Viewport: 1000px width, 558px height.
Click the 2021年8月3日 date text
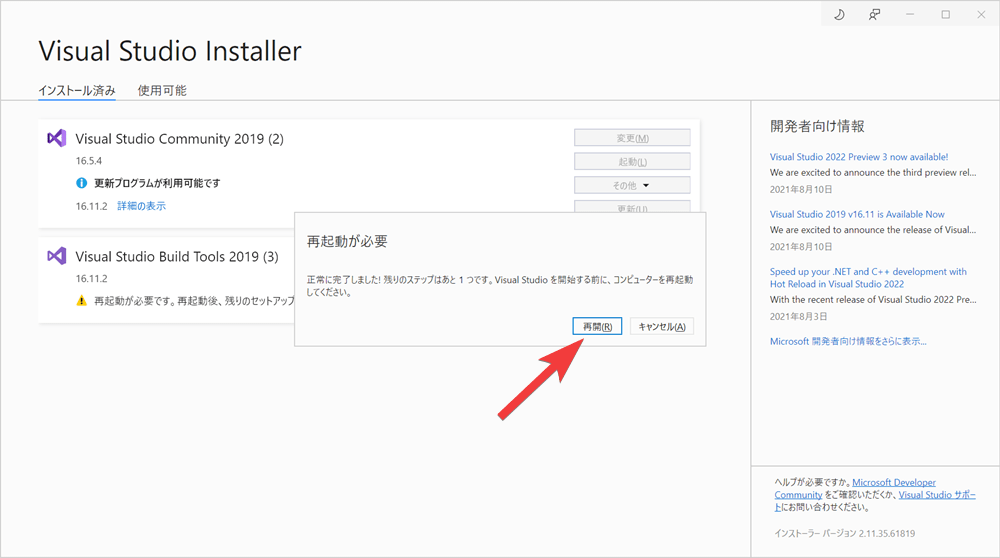click(x=798, y=316)
